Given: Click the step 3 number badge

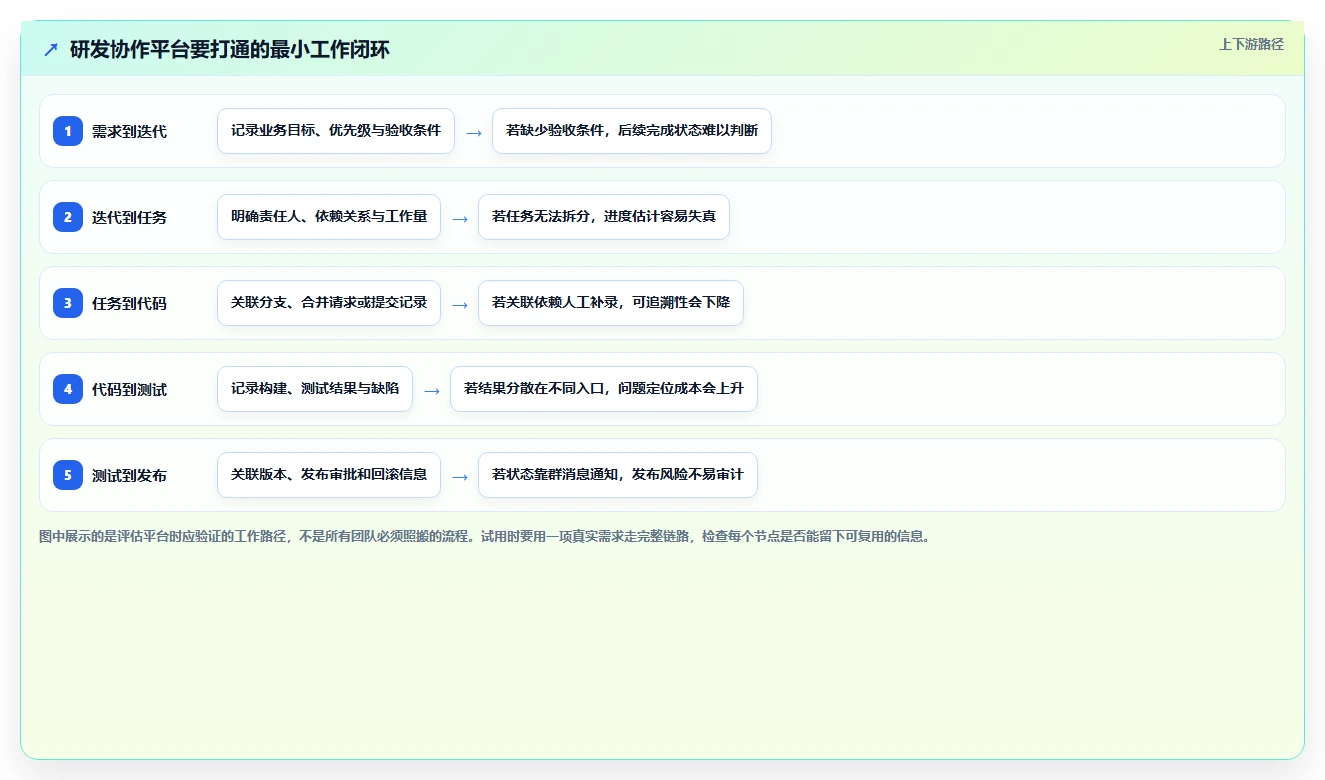Looking at the screenshot, I should click(x=68, y=303).
